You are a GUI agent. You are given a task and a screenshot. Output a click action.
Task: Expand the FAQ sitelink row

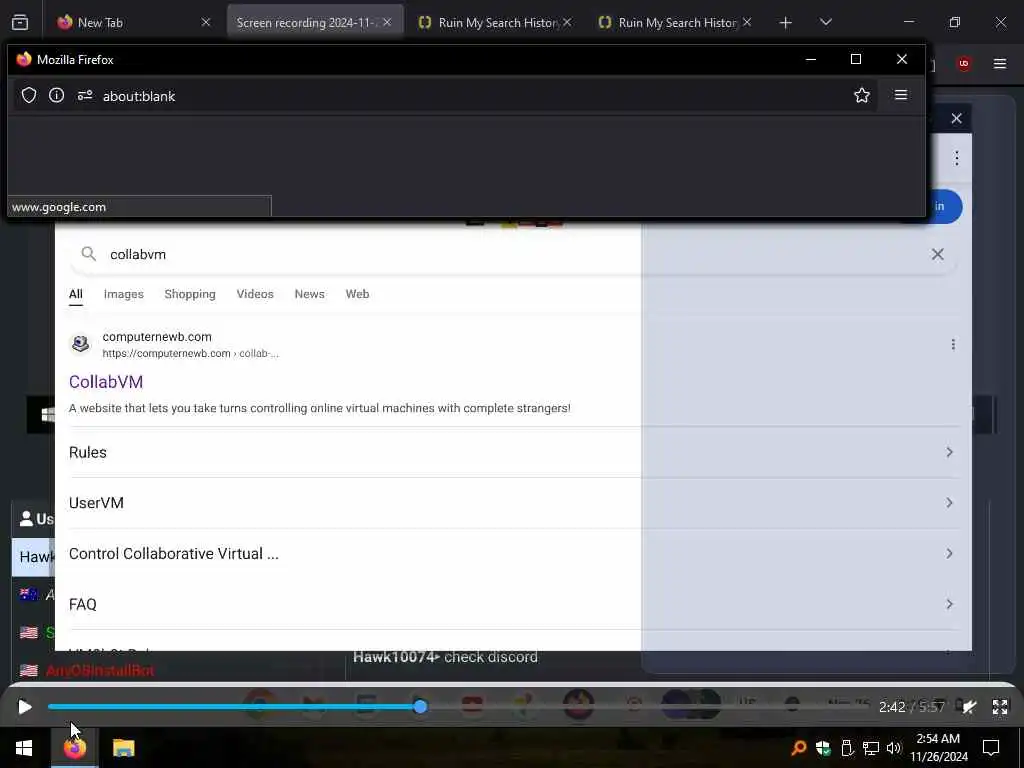pos(513,605)
